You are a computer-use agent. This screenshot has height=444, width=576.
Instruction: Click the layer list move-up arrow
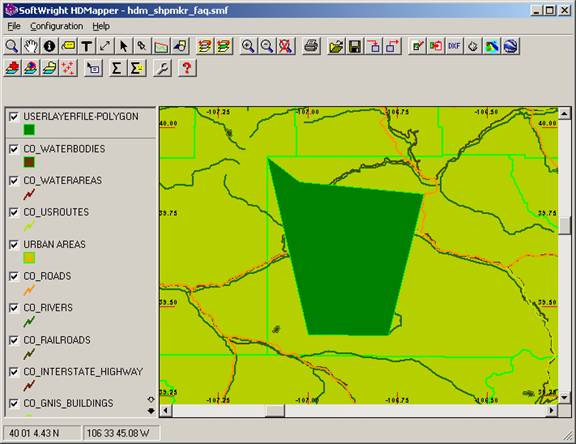[x=151, y=399]
